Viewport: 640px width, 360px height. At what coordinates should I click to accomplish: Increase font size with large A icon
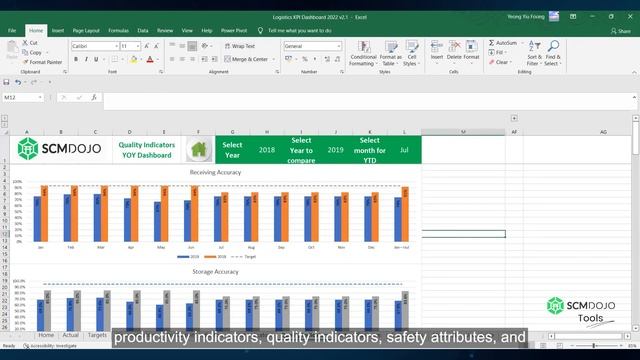(147, 46)
